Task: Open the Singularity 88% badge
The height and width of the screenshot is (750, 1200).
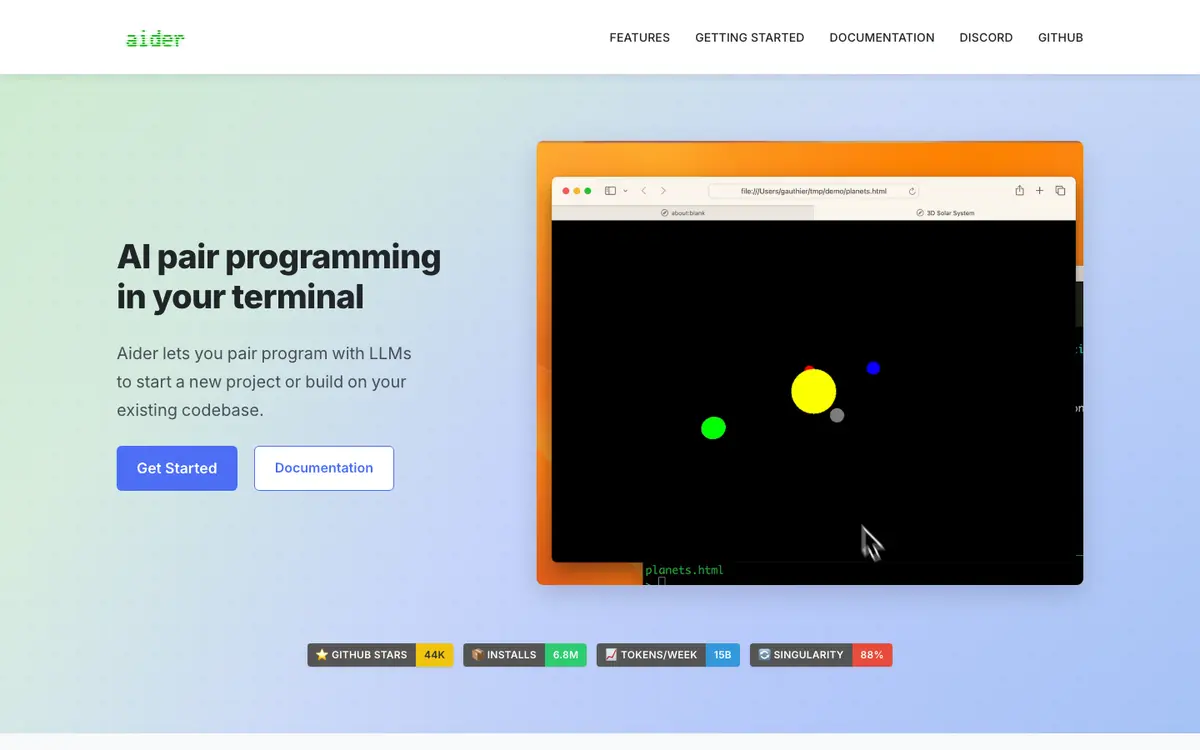Action: coord(821,655)
